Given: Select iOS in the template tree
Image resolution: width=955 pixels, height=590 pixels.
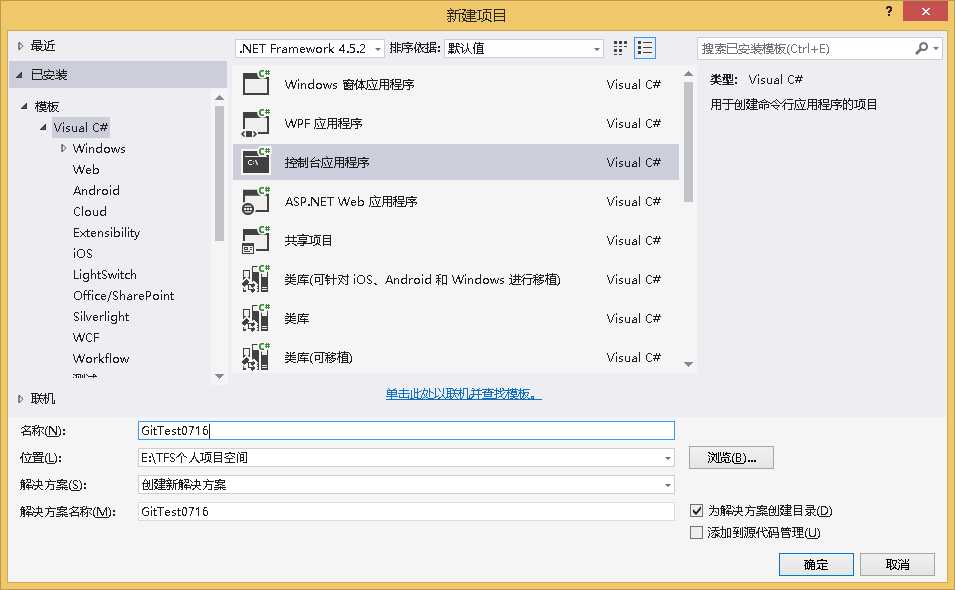Looking at the screenshot, I should pos(83,253).
